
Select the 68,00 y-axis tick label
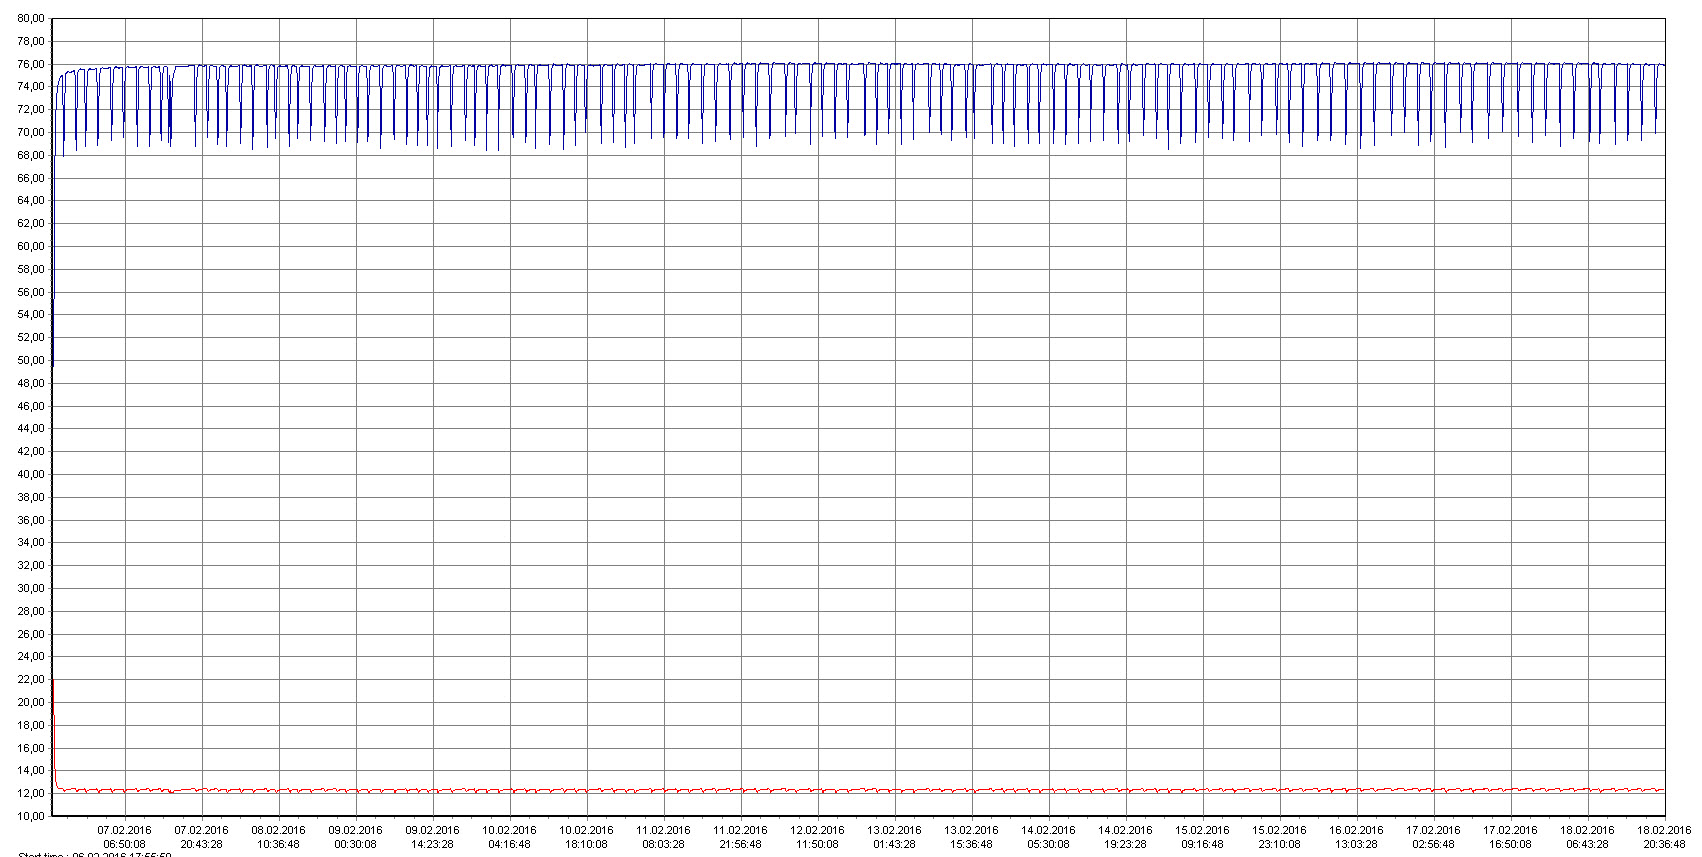[31, 155]
